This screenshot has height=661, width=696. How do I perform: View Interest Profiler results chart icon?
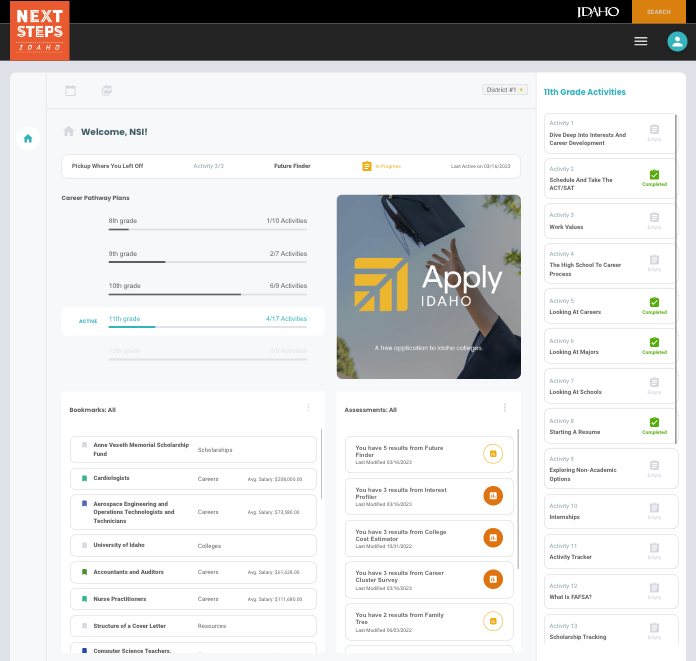pyautogui.click(x=493, y=496)
